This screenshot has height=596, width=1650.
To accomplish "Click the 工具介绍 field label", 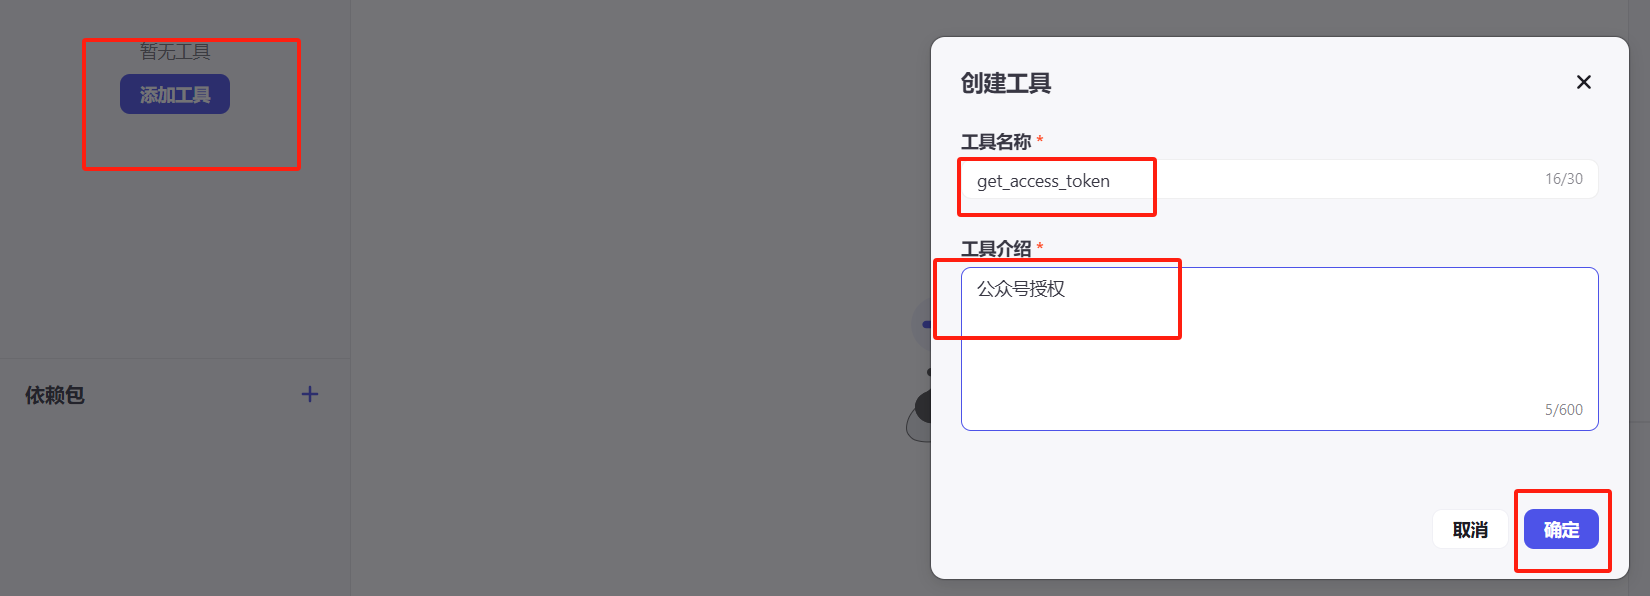I will pos(996,248).
